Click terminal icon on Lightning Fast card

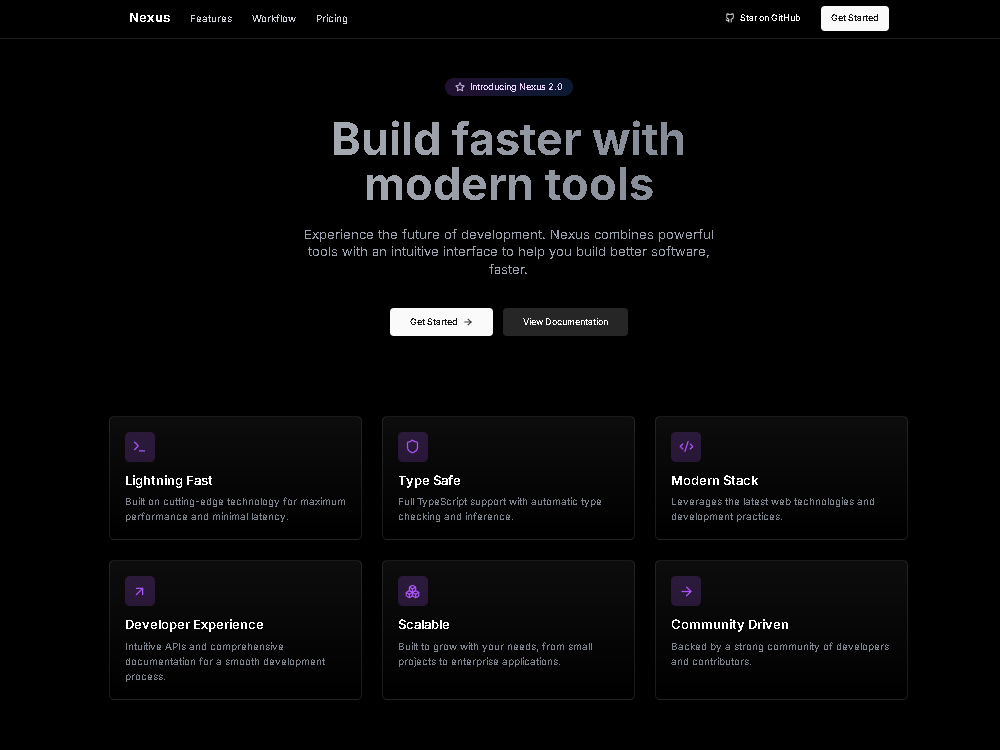pos(140,446)
